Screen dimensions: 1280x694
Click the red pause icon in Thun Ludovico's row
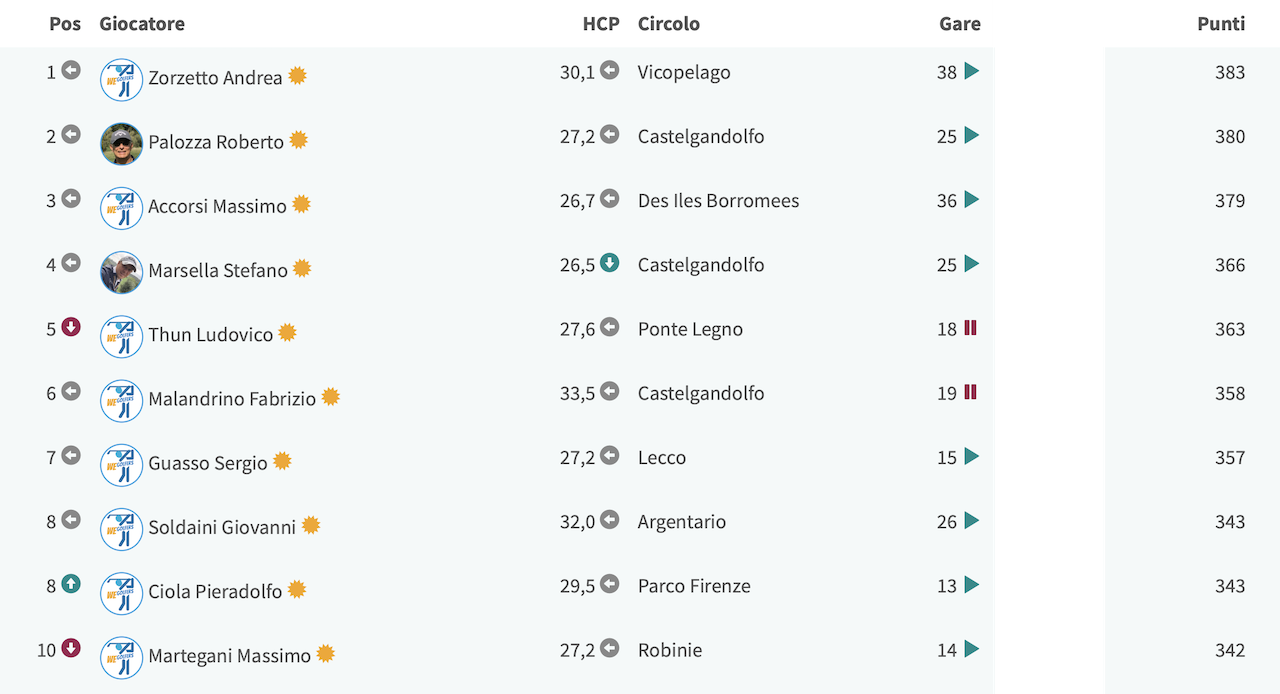click(x=970, y=328)
